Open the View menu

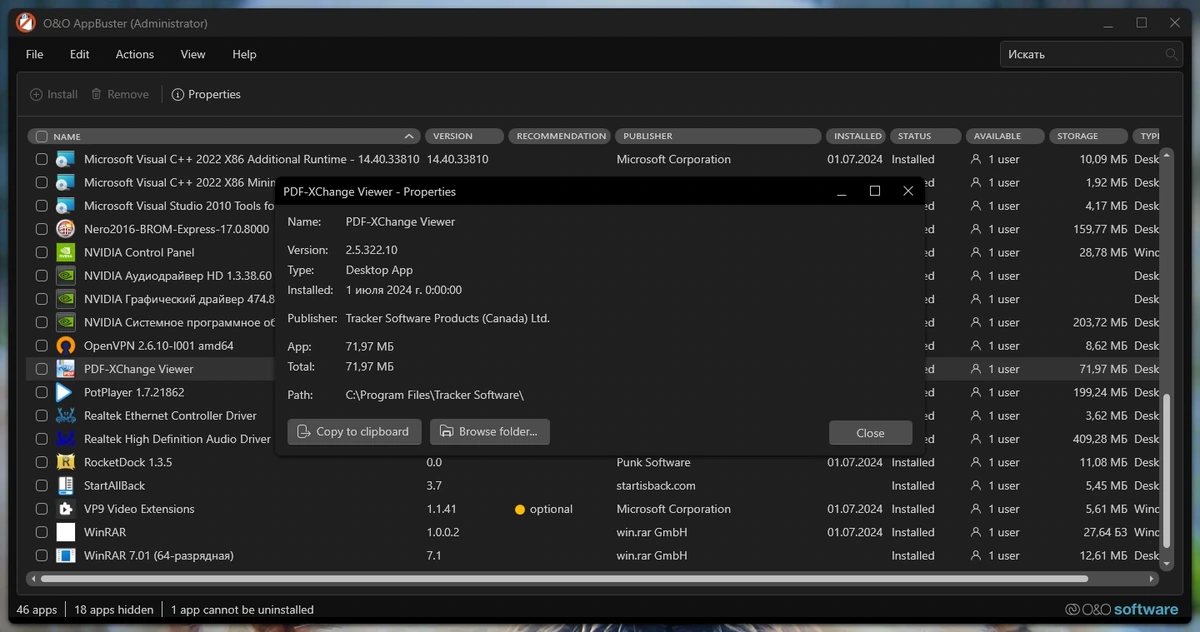[193, 54]
